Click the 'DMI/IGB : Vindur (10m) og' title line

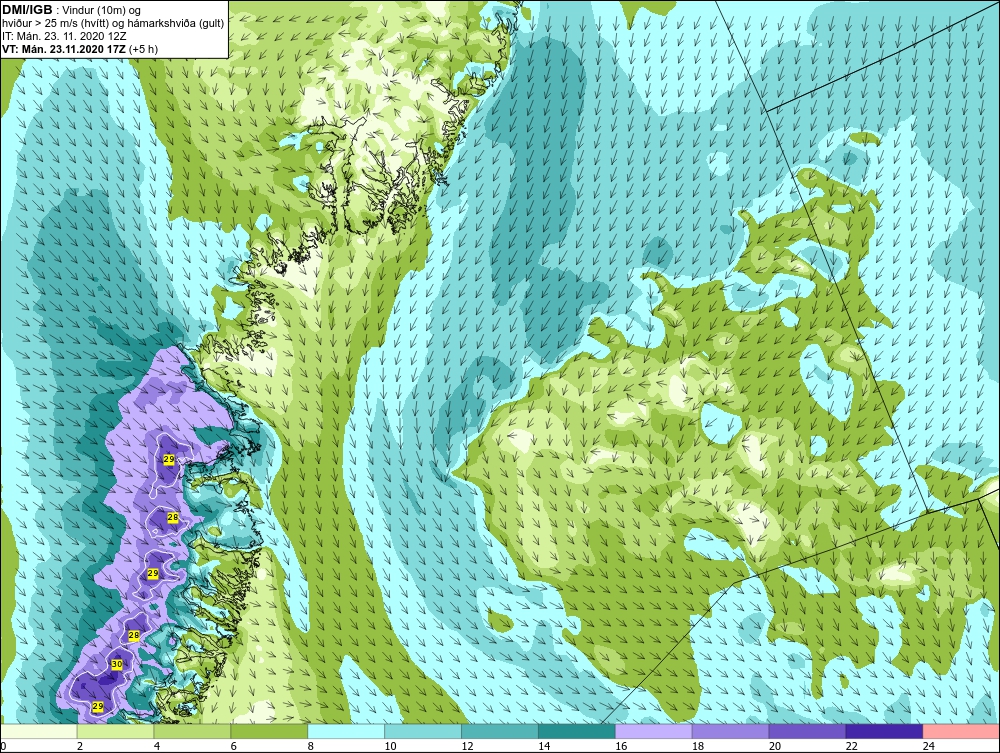coord(71,10)
